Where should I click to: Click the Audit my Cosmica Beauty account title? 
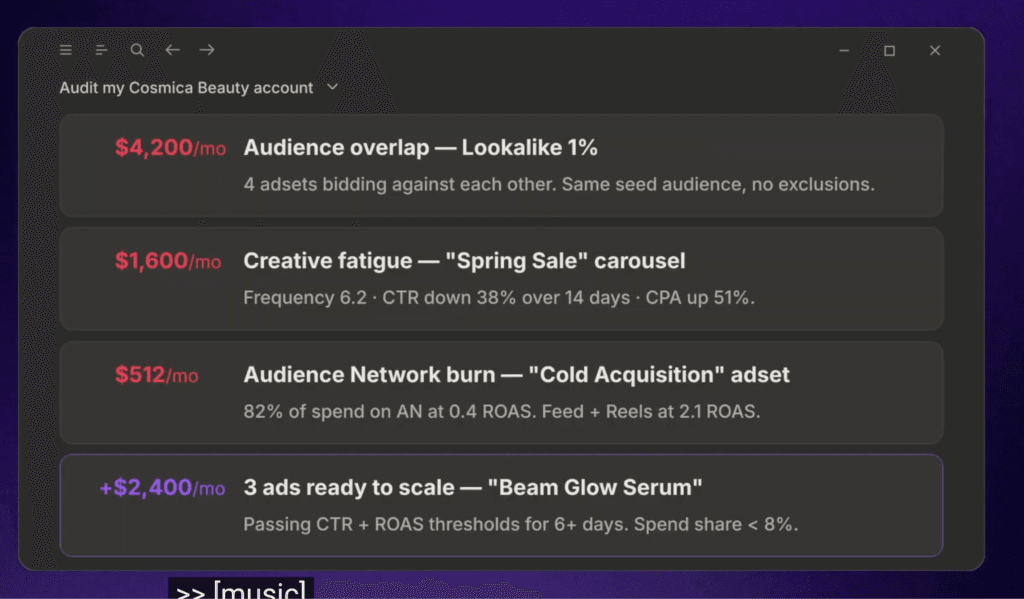[186, 88]
